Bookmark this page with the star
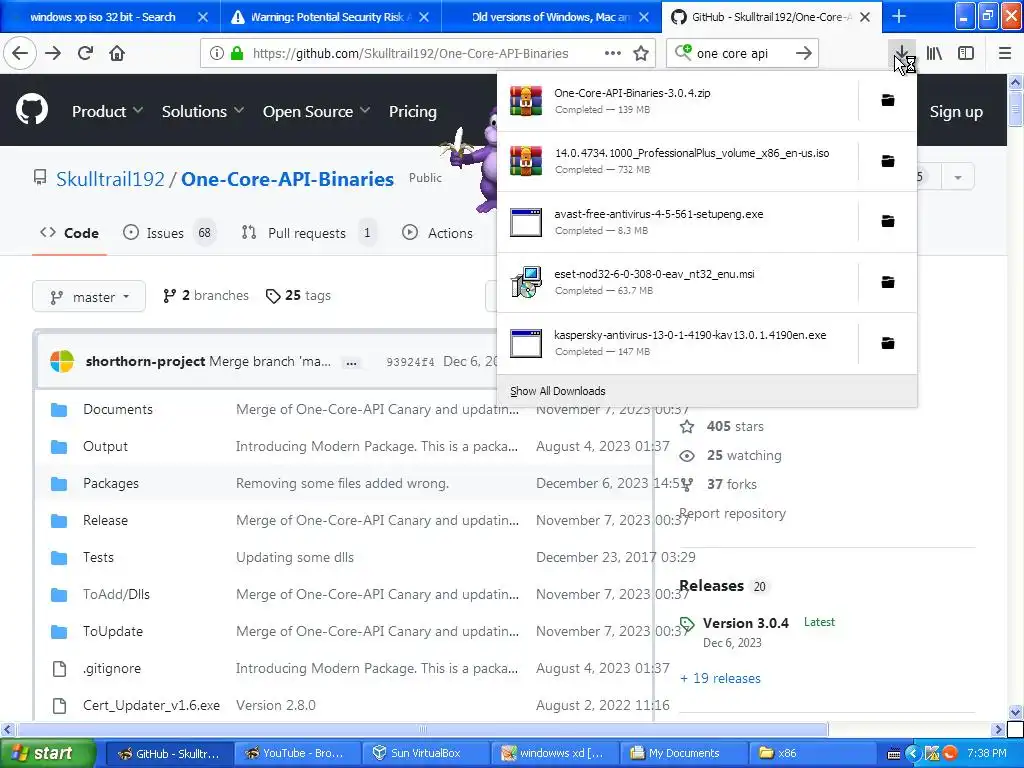The image size is (1024, 768). (641, 54)
